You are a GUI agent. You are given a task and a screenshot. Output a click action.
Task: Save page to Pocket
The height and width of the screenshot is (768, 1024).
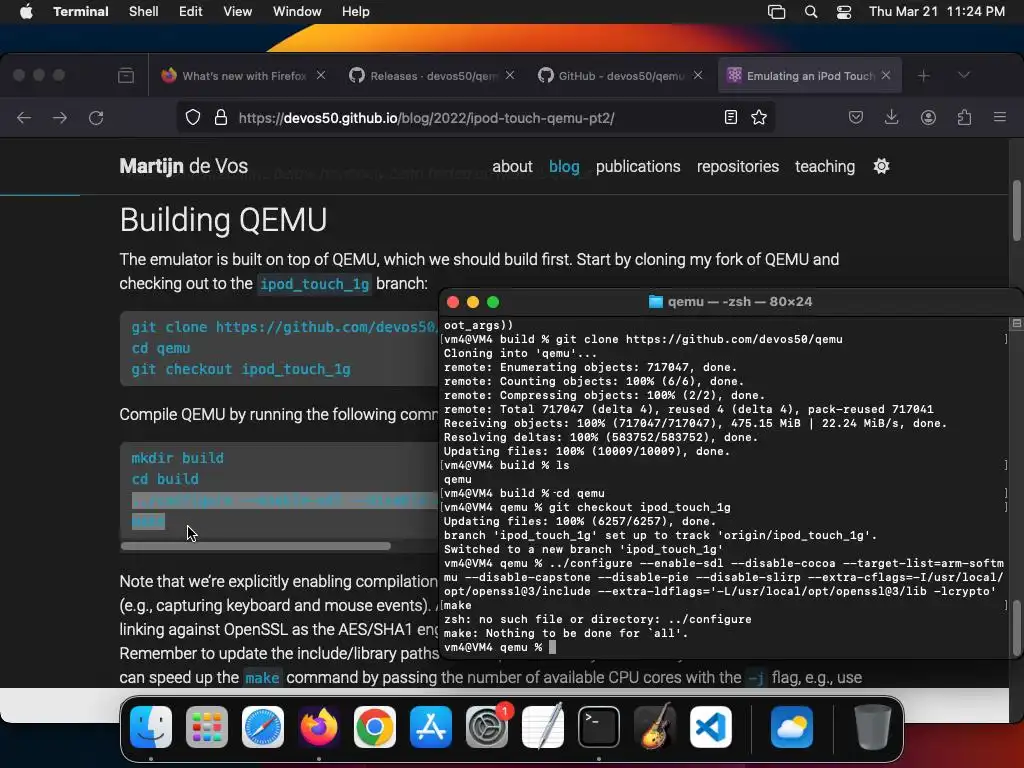(856, 118)
